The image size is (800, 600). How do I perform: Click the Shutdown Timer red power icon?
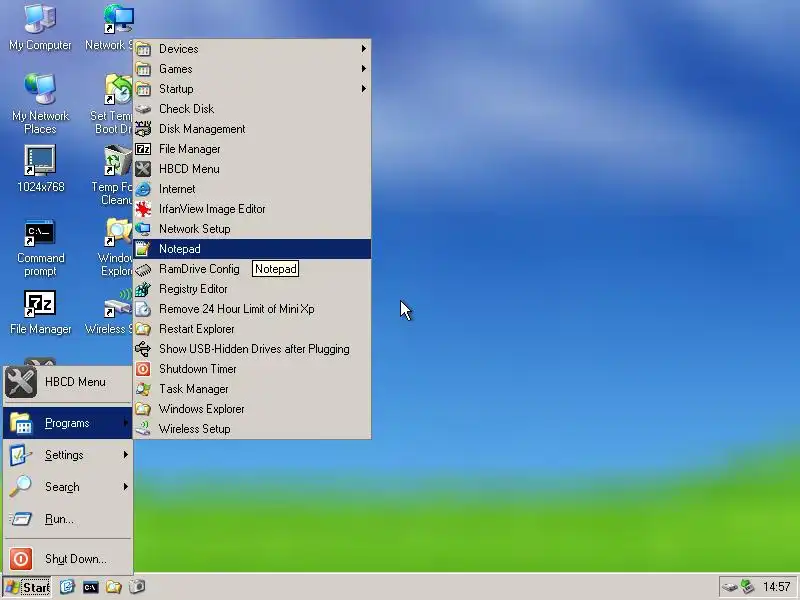click(143, 369)
